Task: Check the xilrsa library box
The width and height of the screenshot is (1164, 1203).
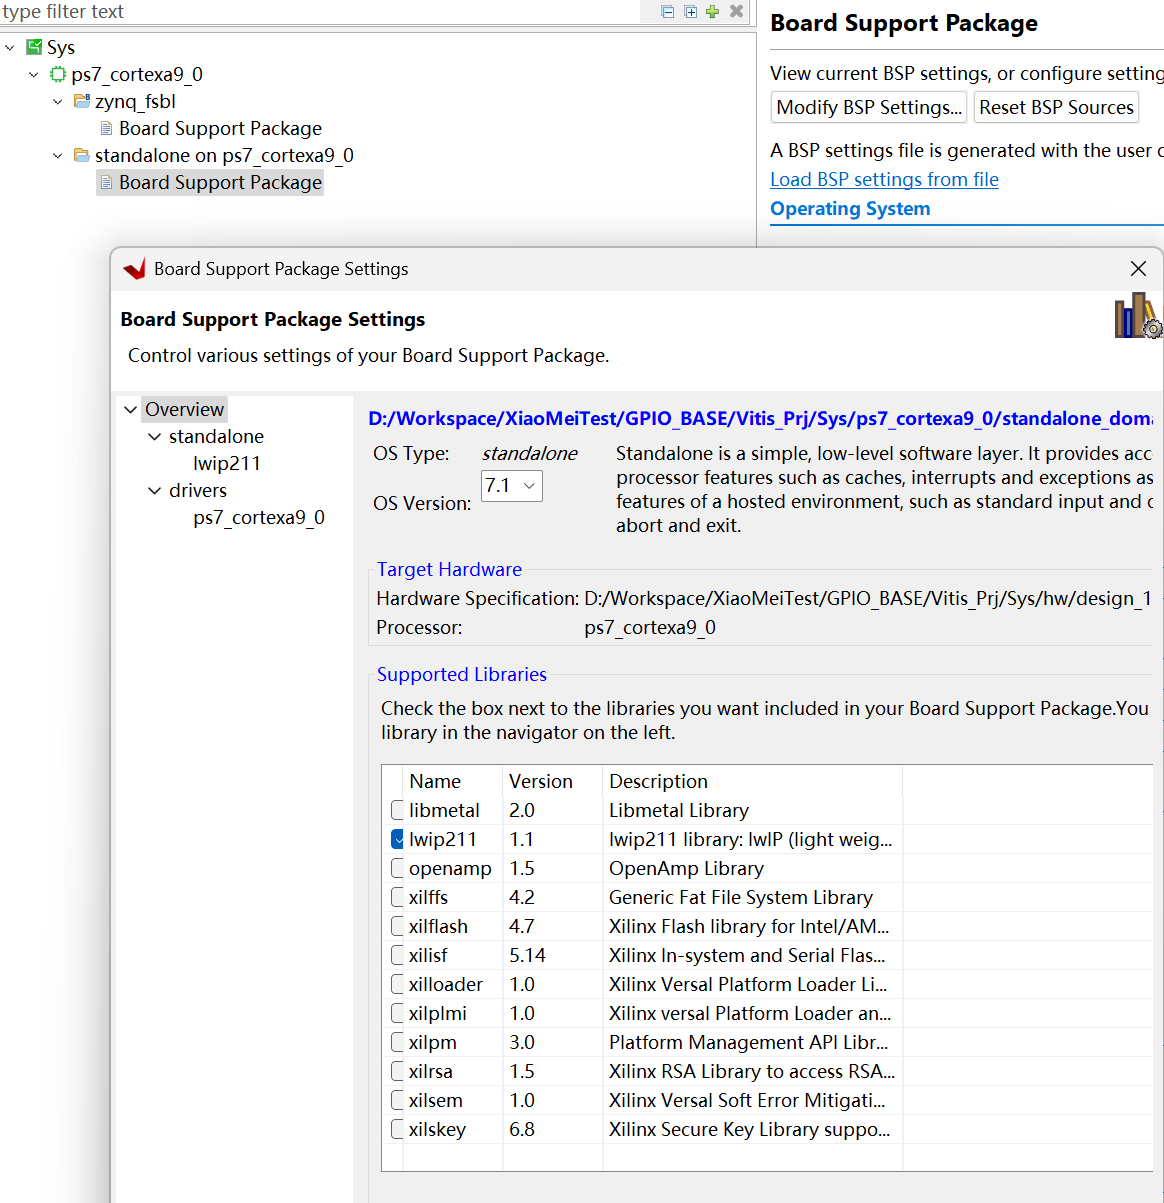Action: pyautogui.click(x=397, y=1071)
